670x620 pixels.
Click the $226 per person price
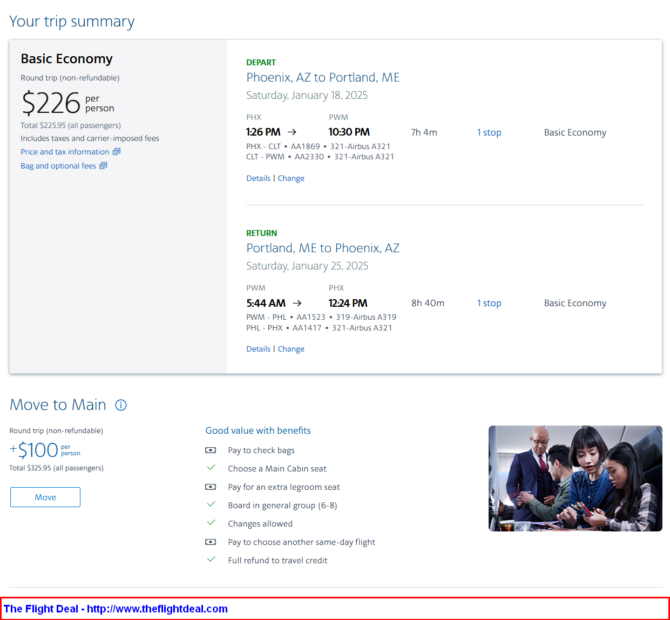click(x=68, y=103)
